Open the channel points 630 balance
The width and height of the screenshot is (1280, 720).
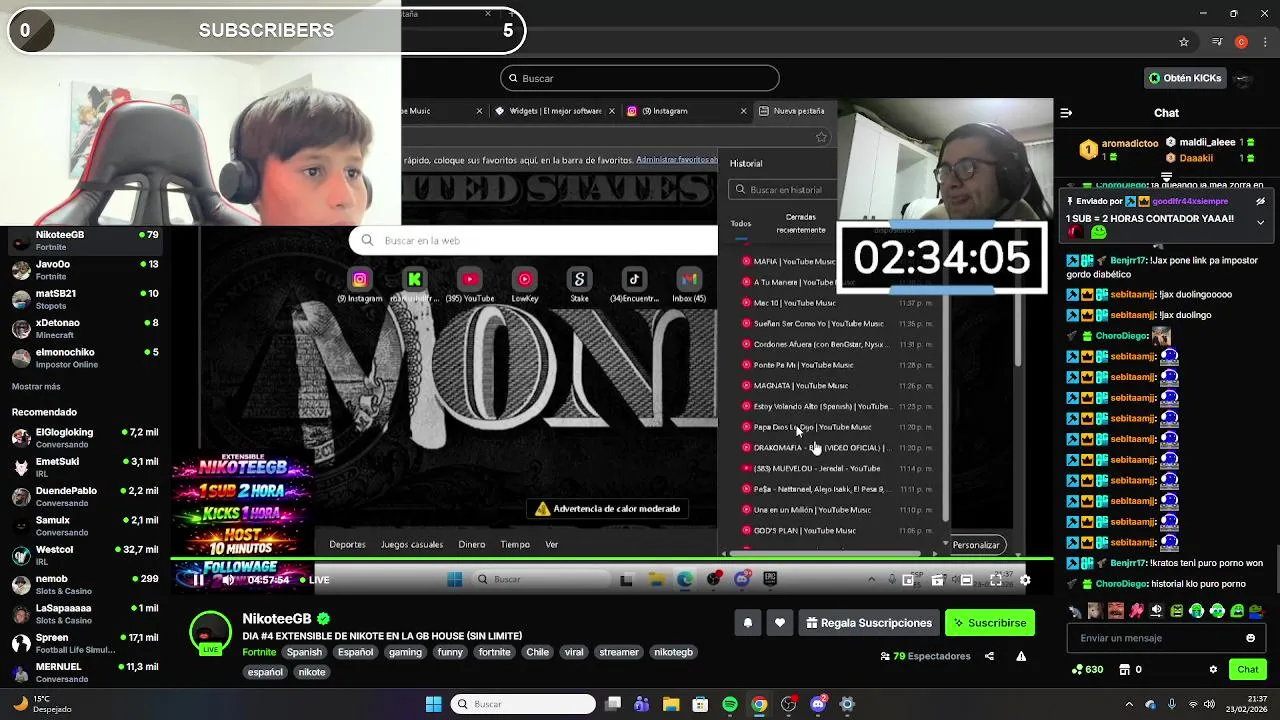coord(1087,669)
